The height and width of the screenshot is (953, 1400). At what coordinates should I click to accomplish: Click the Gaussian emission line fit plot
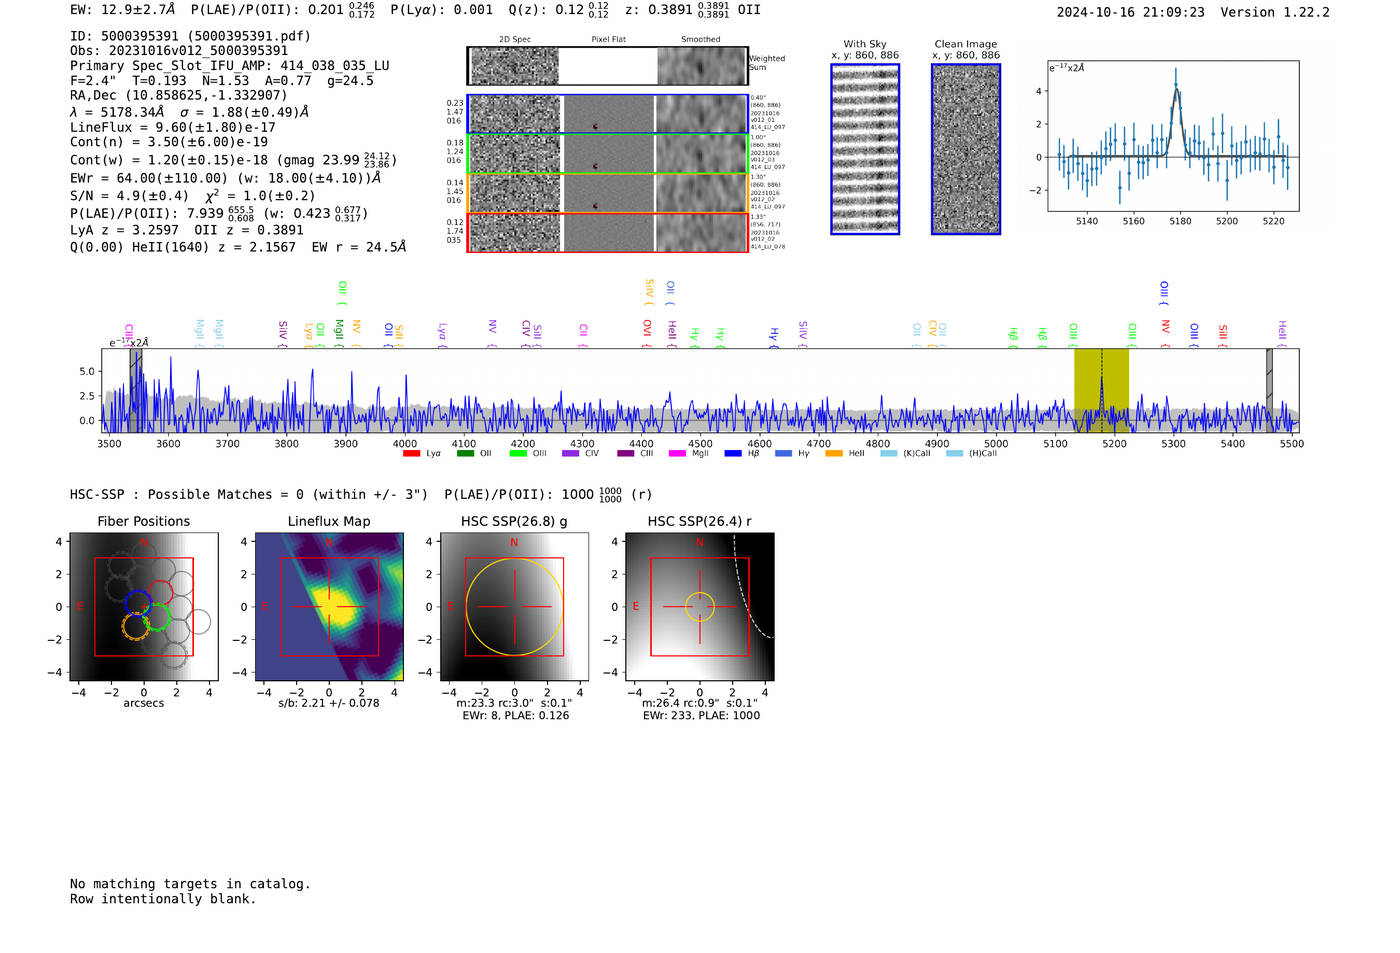(1173, 136)
